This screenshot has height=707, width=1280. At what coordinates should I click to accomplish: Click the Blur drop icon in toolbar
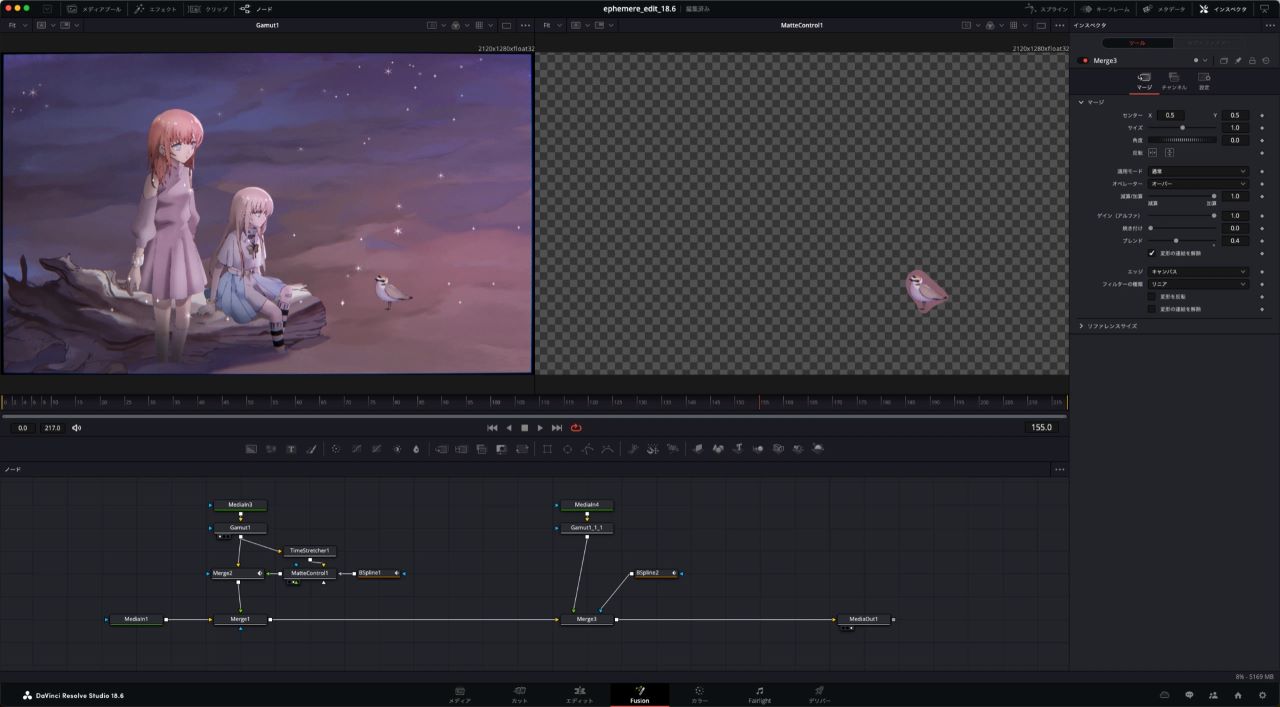[x=416, y=449]
